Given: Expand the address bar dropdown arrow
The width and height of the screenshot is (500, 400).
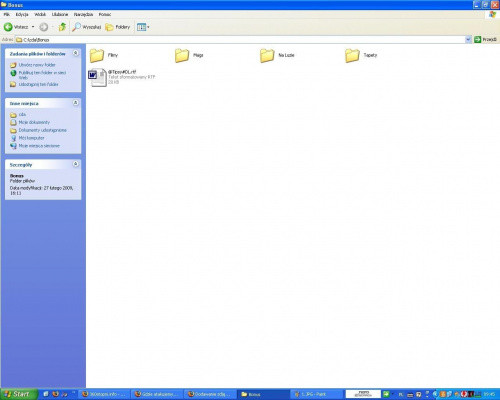Looking at the screenshot, I should click(468, 39).
